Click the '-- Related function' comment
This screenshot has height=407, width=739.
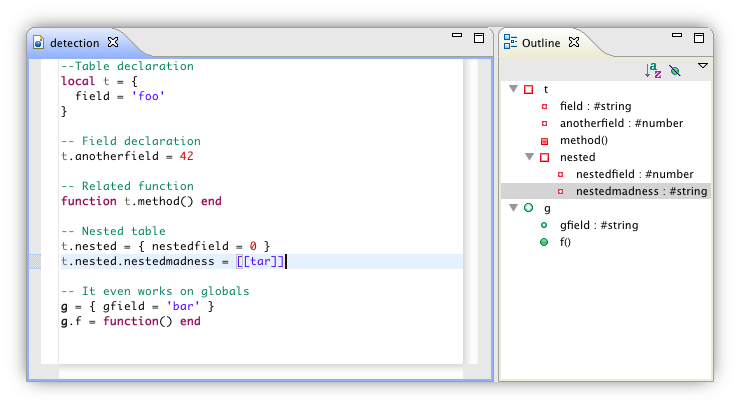127,186
